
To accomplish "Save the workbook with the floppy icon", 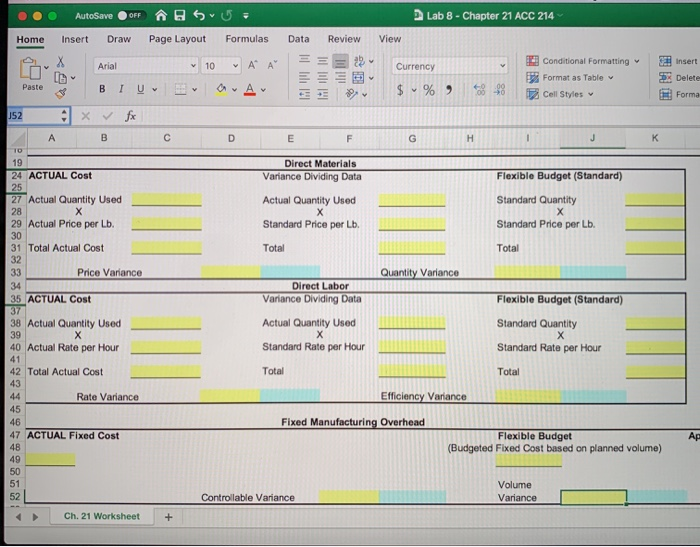I will [180, 16].
